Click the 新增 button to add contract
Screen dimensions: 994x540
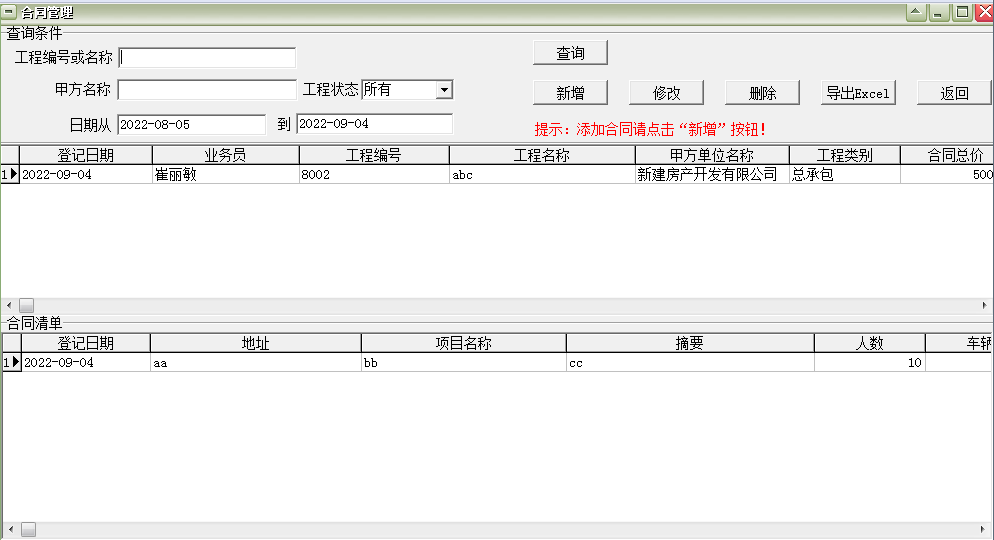tap(570, 93)
